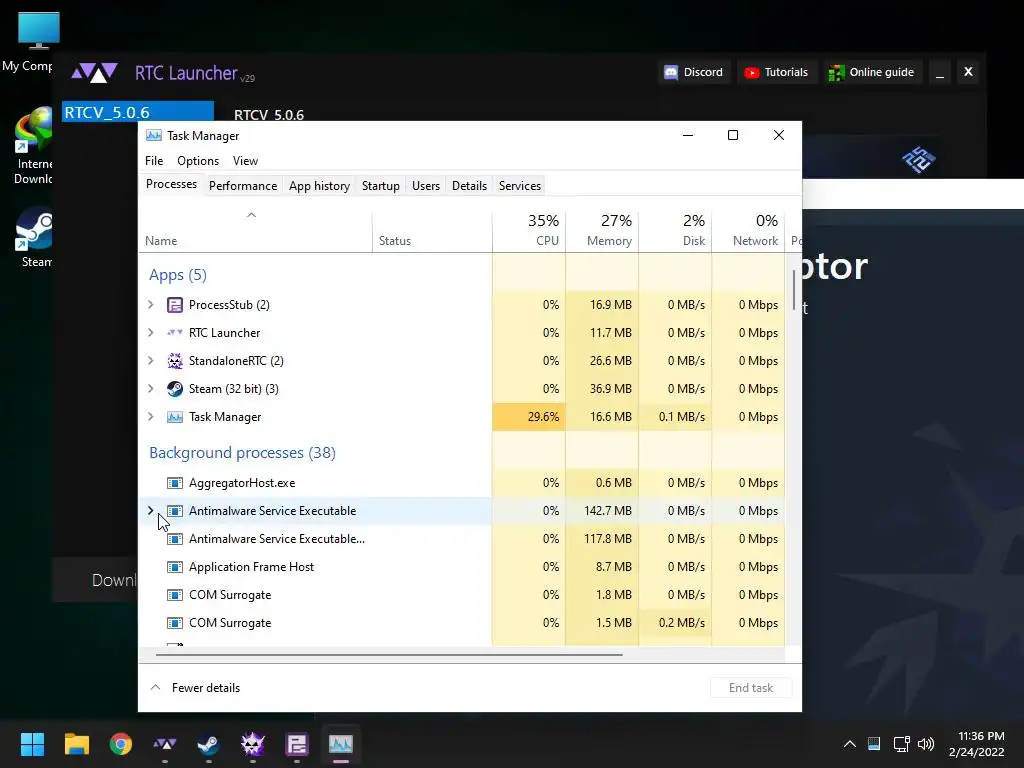
Task: Sort processes by Disk column
Action: 675,231
